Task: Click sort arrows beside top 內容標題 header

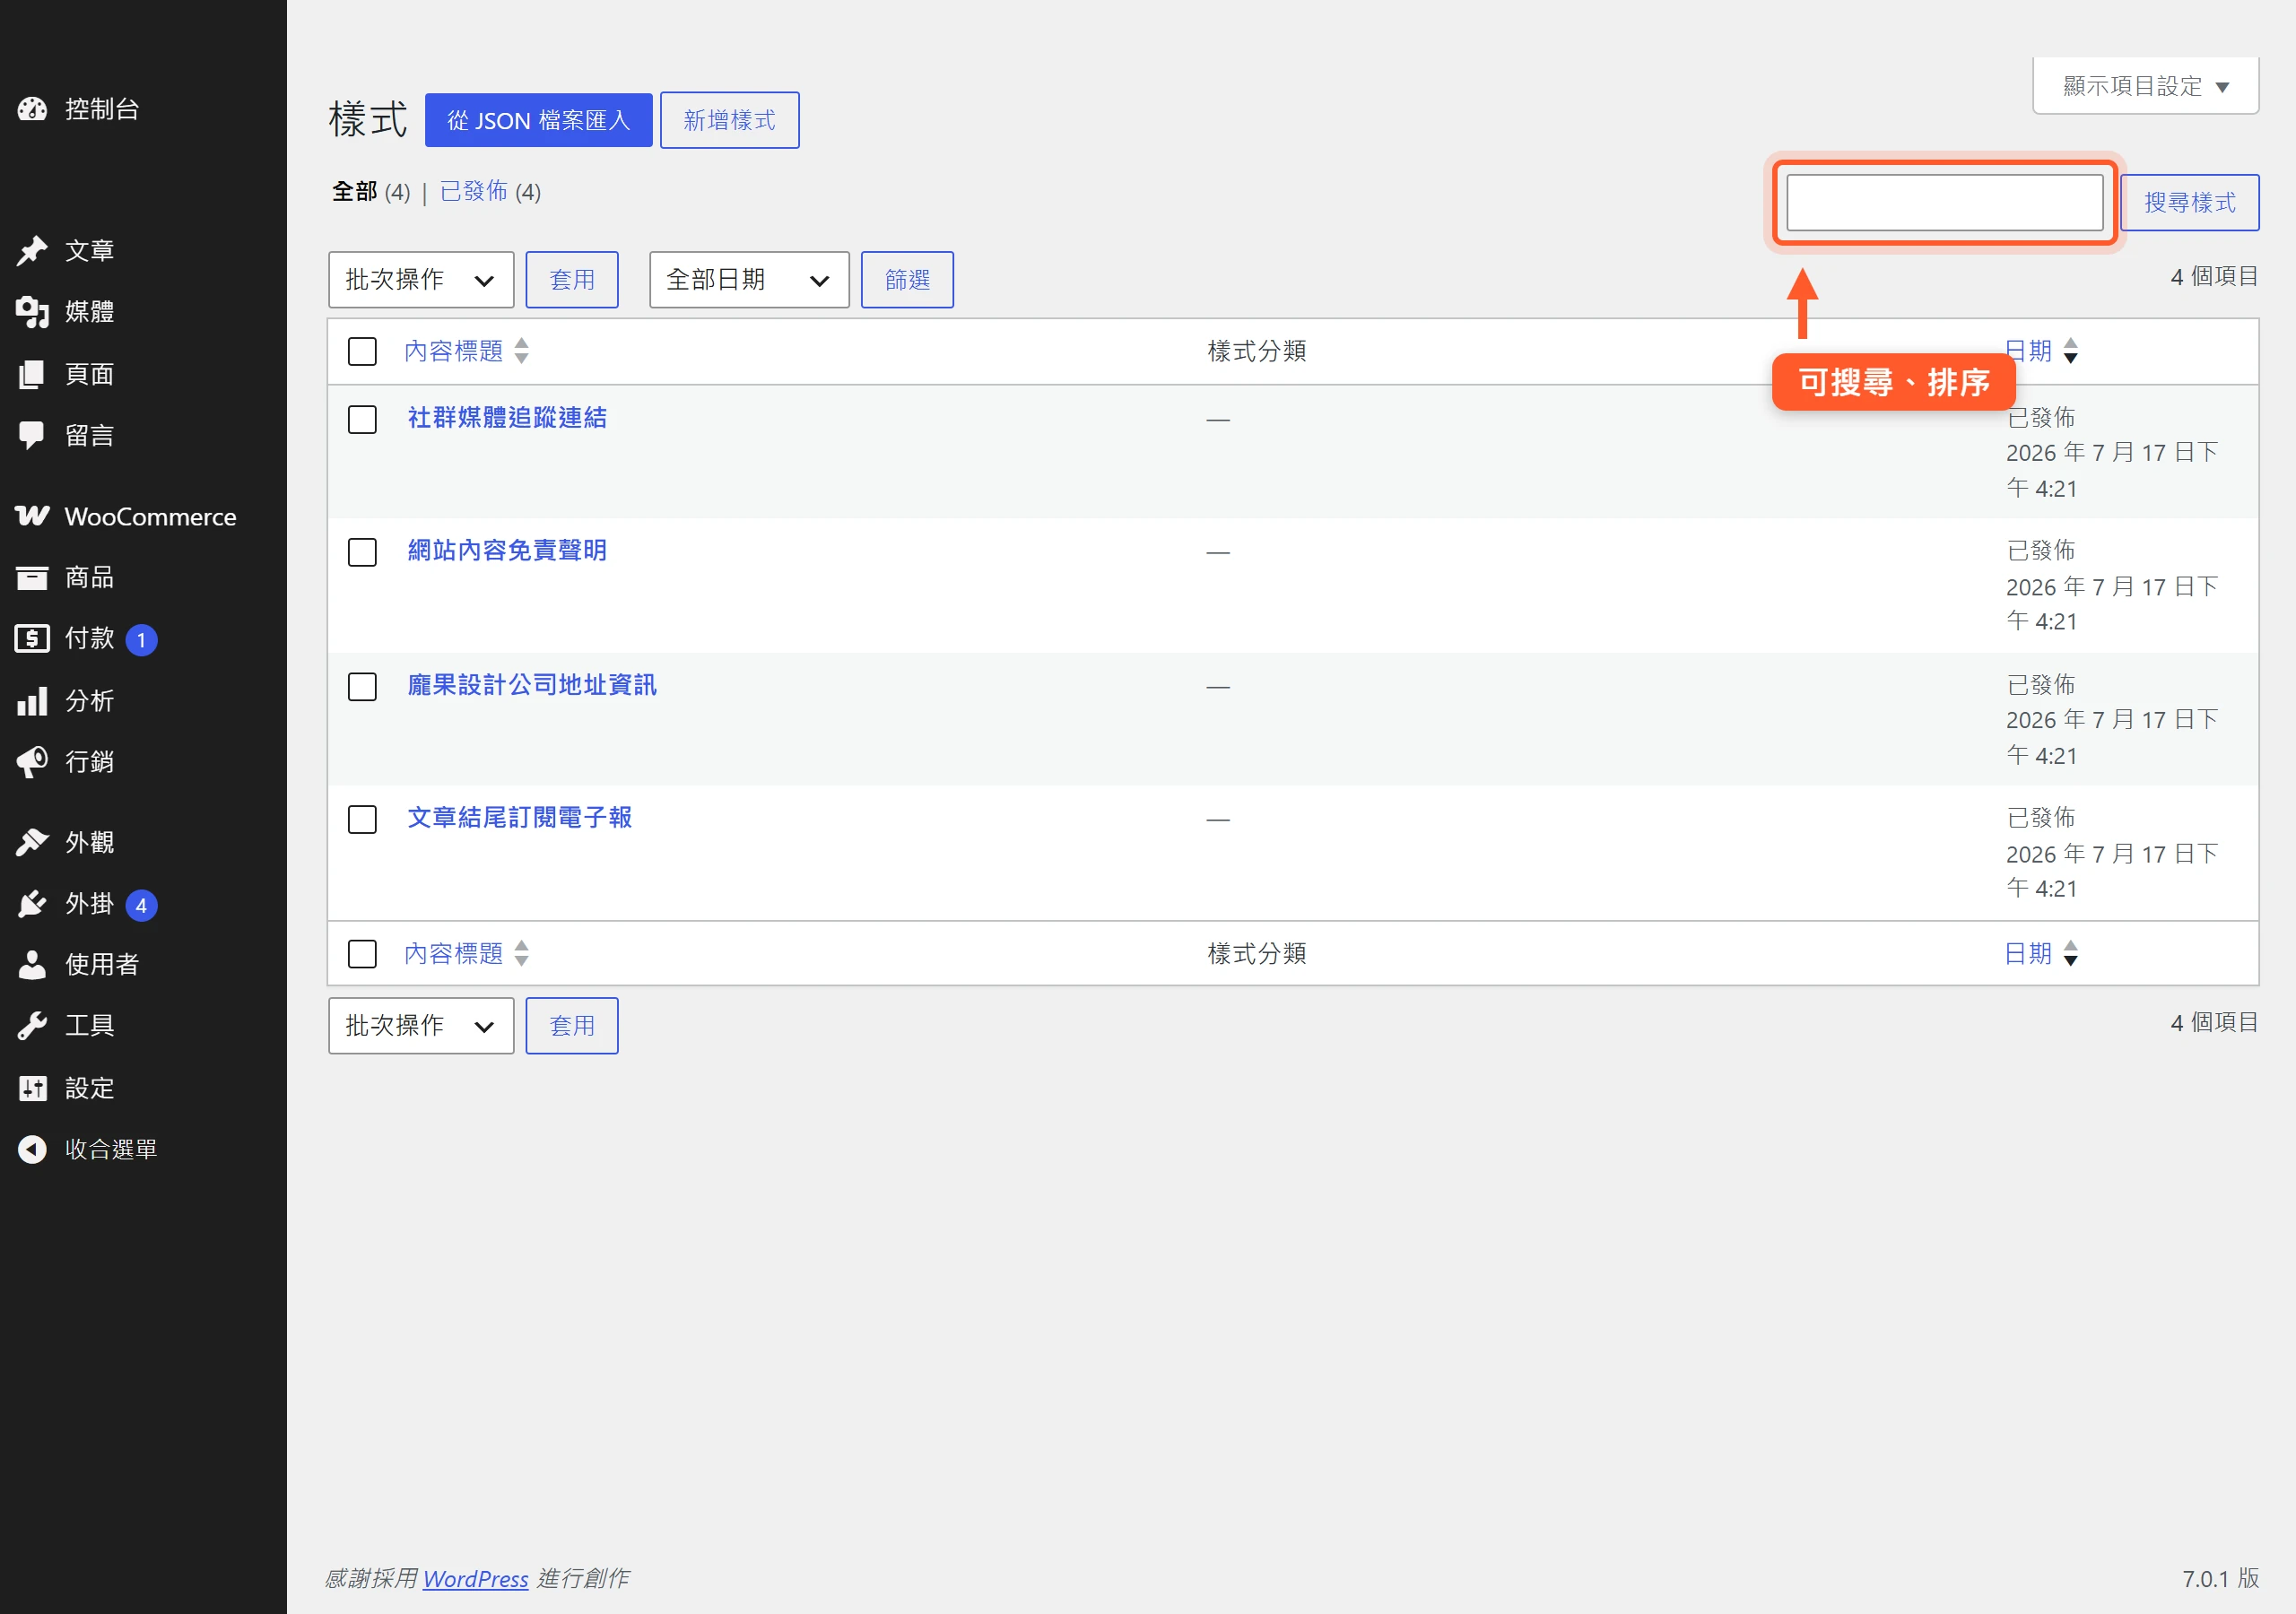Action: point(521,351)
